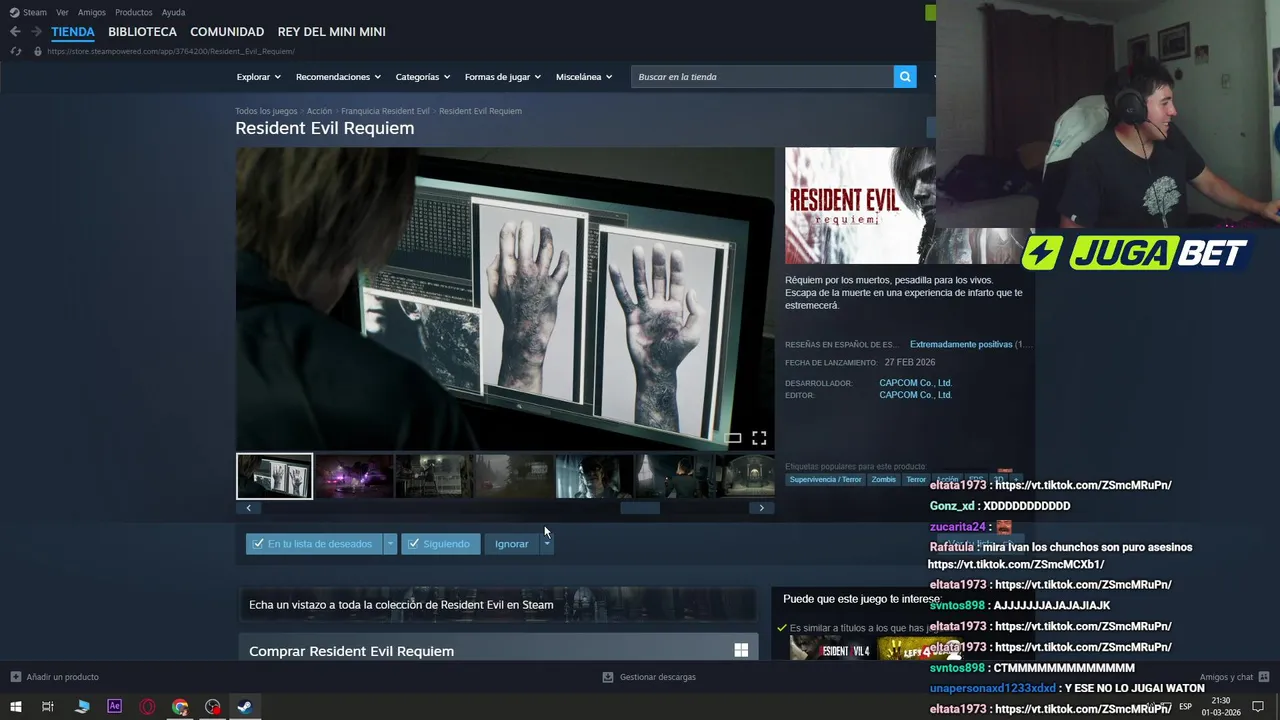The height and width of the screenshot is (720, 1280).
Task: Click the store search magnifier button
Action: click(x=905, y=77)
